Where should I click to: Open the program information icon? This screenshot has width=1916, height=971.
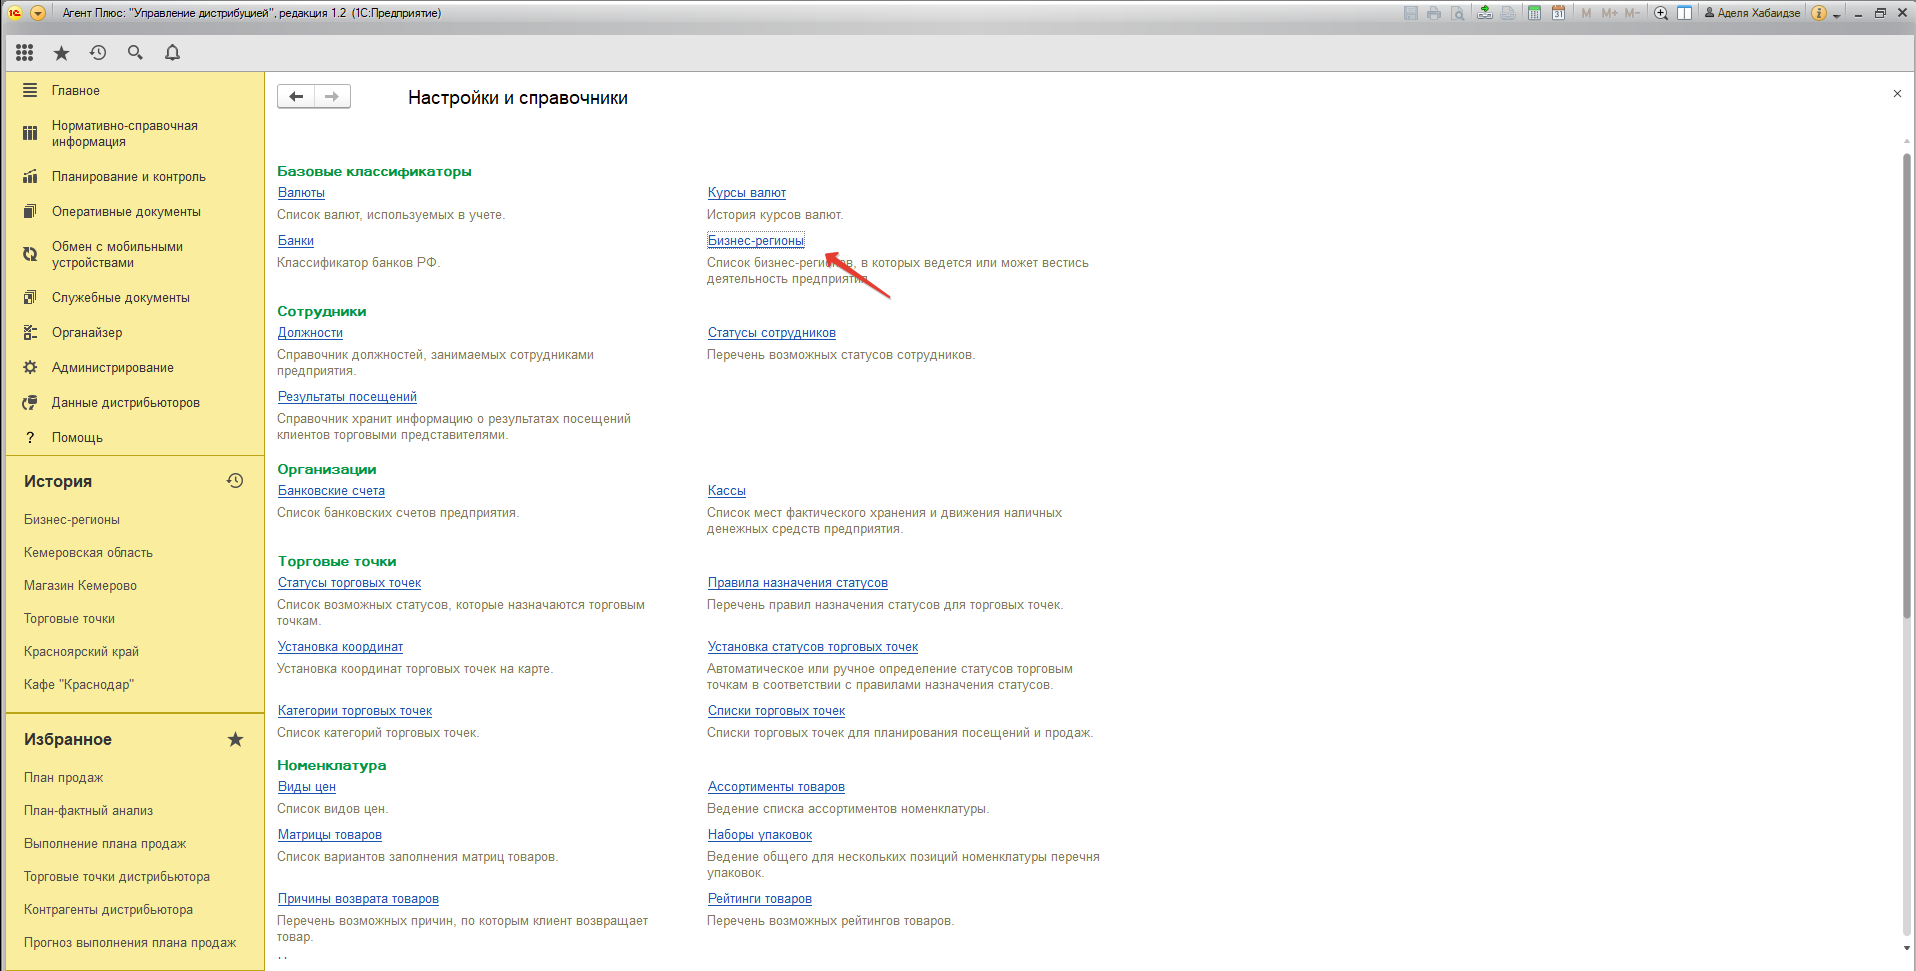click(x=1819, y=13)
